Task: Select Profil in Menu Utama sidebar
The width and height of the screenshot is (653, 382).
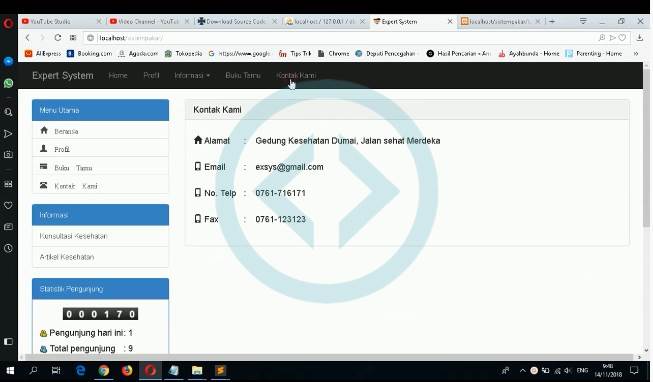Action: click(x=100, y=149)
